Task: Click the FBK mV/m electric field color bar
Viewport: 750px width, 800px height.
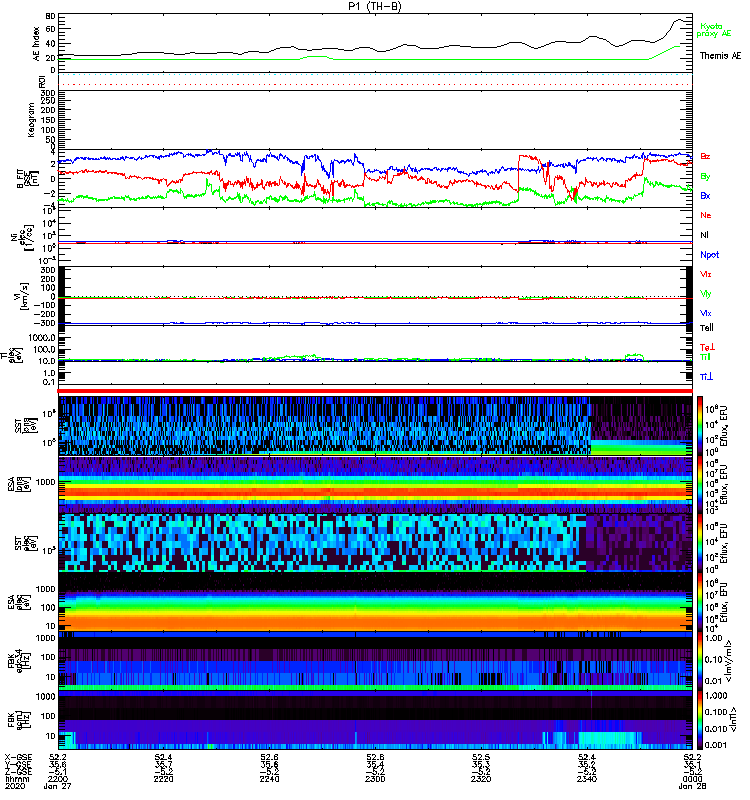Action: point(700,660)
